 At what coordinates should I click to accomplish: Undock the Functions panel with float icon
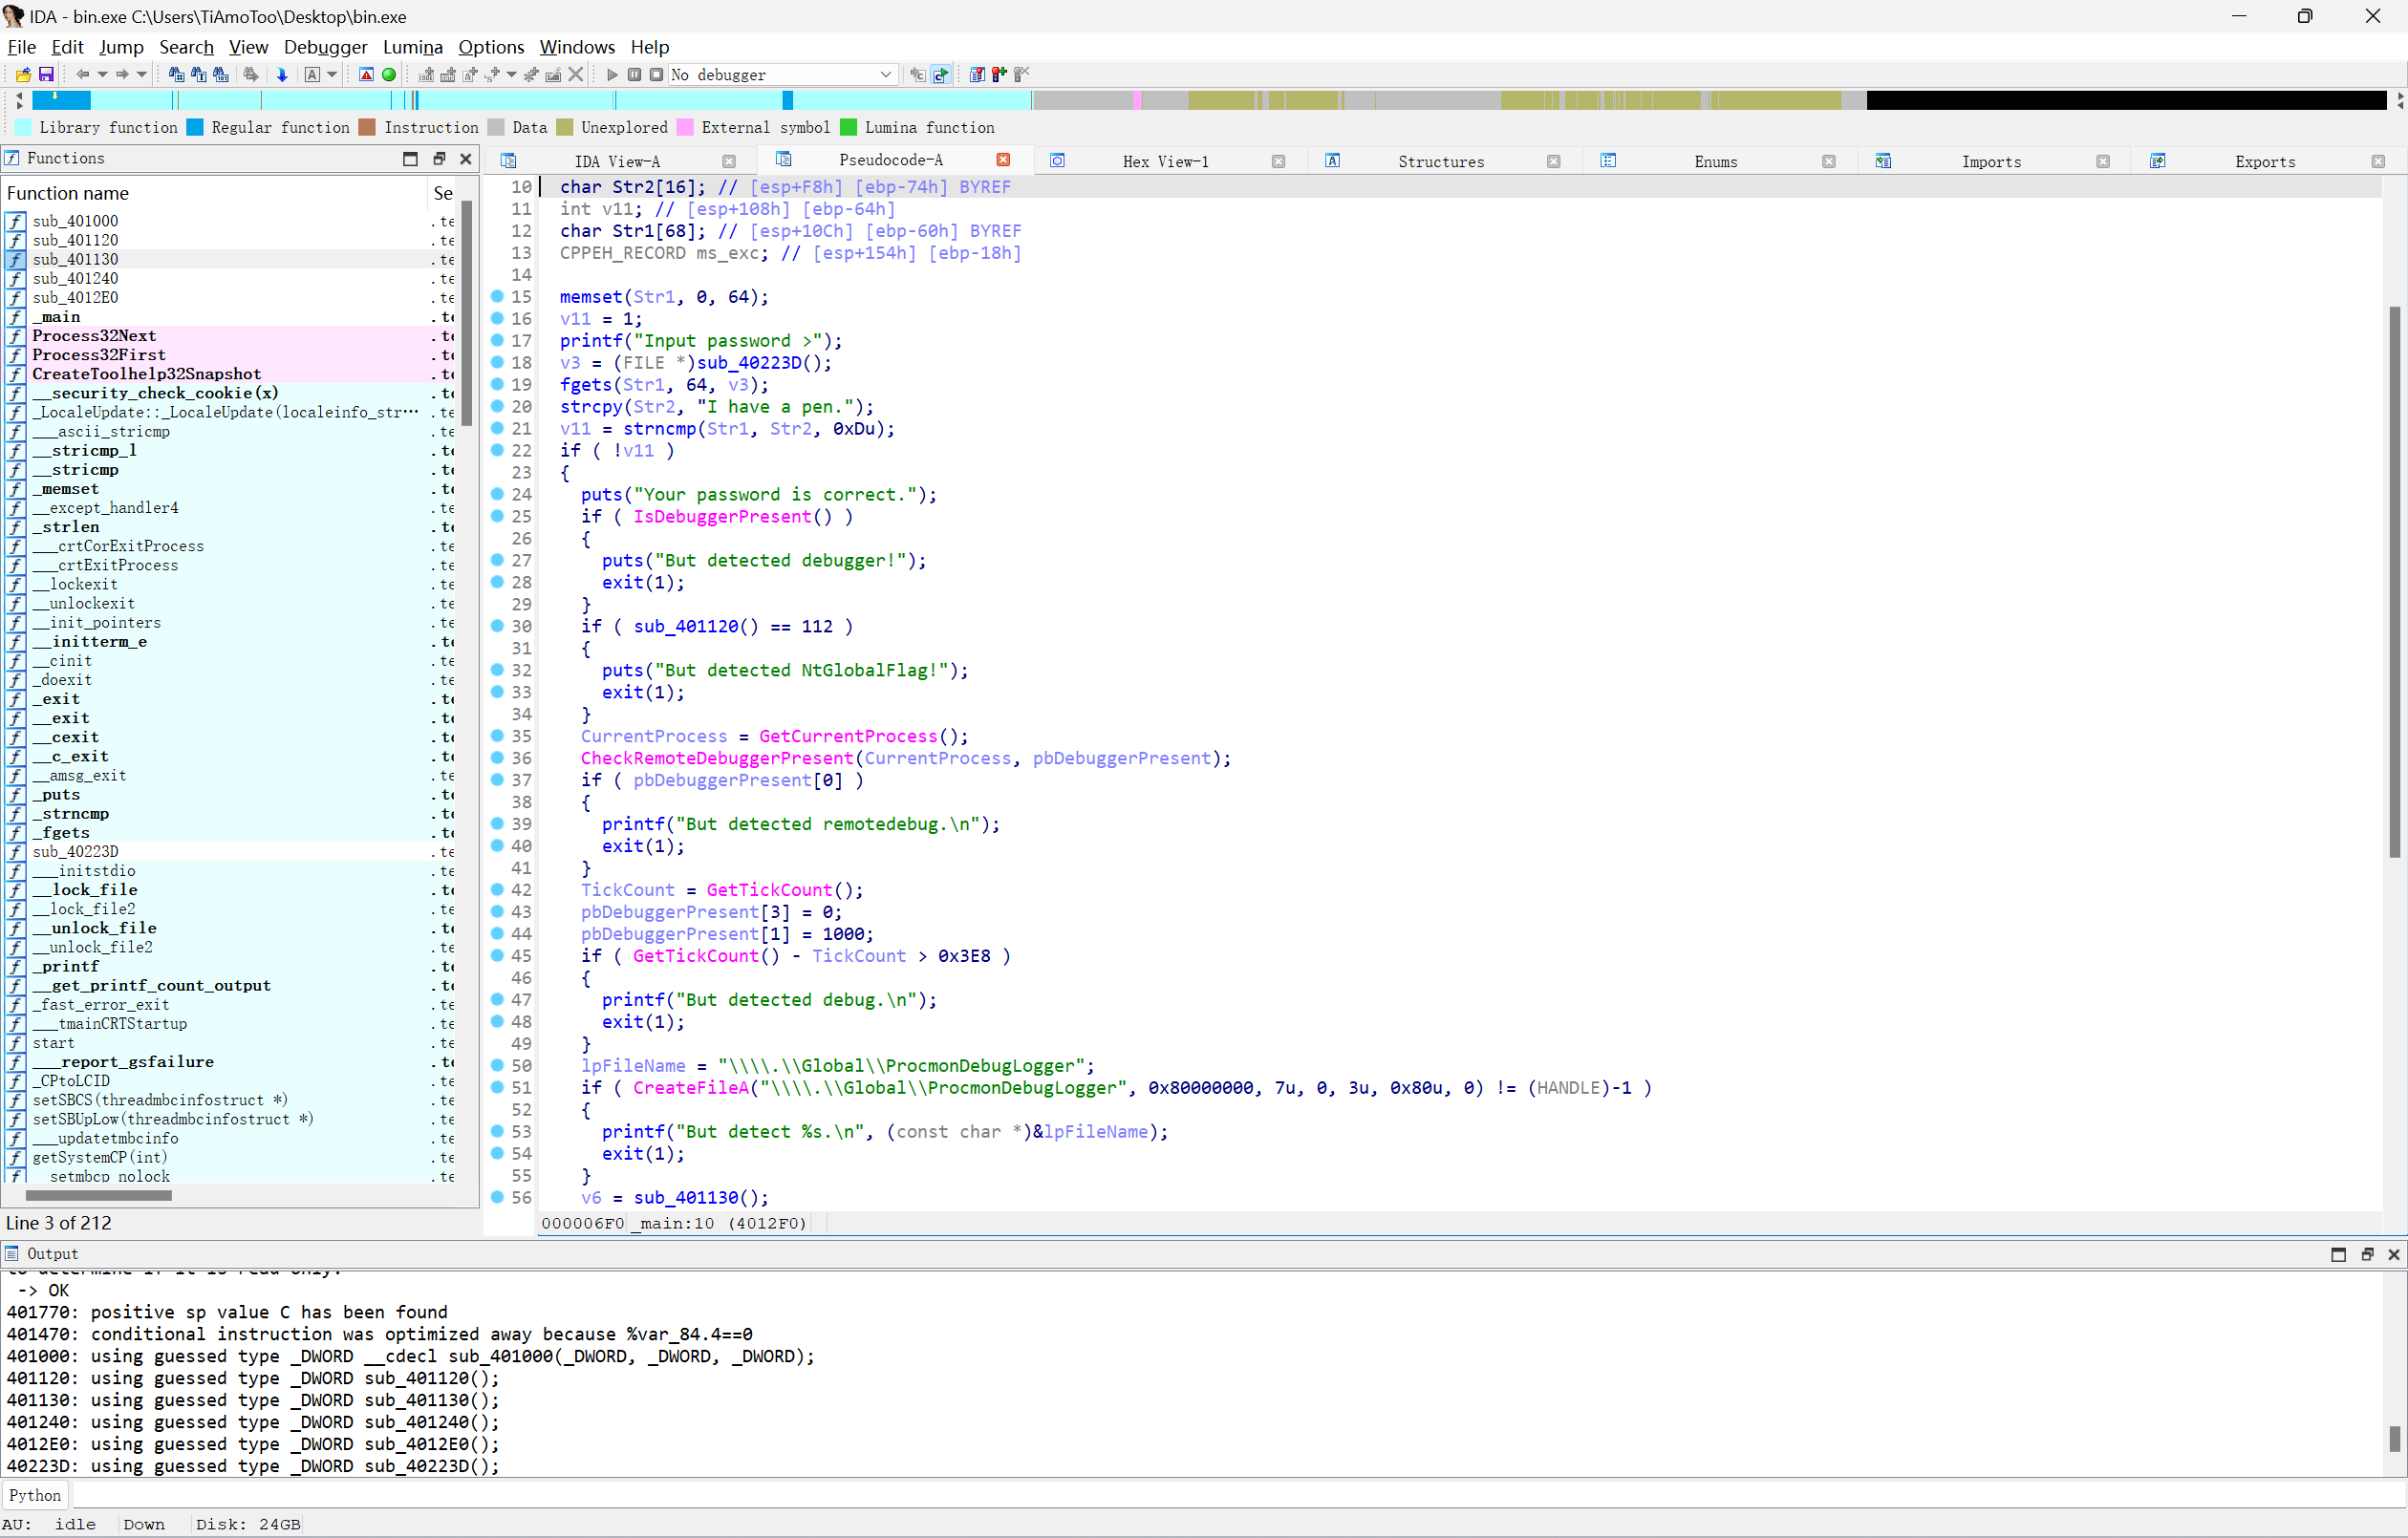tap(438, 158)
